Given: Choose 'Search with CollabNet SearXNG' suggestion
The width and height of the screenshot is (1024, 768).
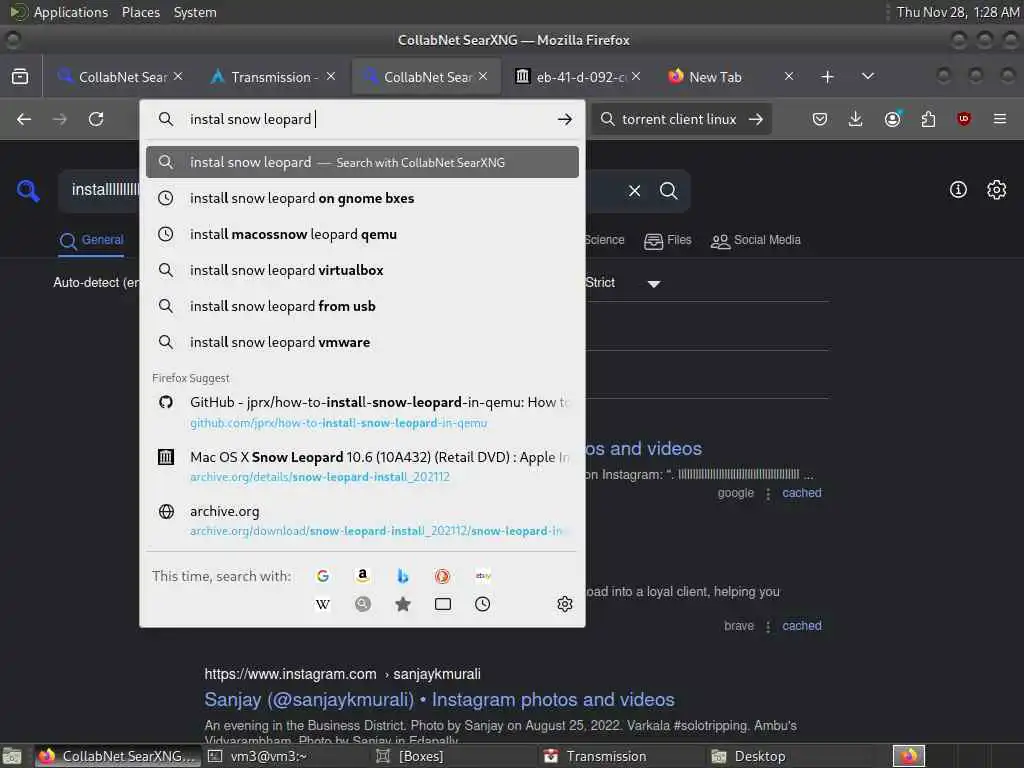Looking at the screenshot, I should 362,162.
